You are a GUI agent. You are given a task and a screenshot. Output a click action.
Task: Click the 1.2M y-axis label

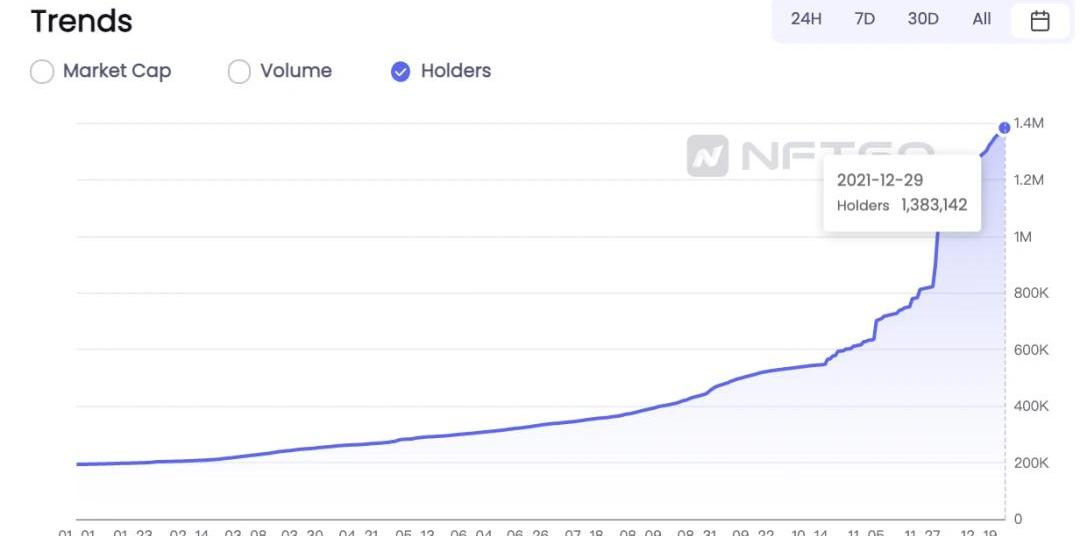1029,180
